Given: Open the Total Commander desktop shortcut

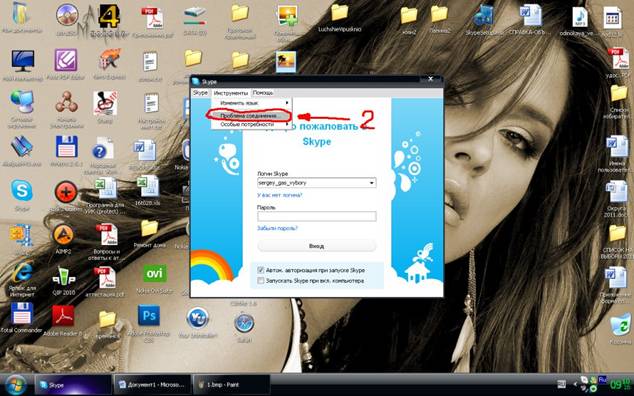Looking at the screenshot, I should 21,314.
